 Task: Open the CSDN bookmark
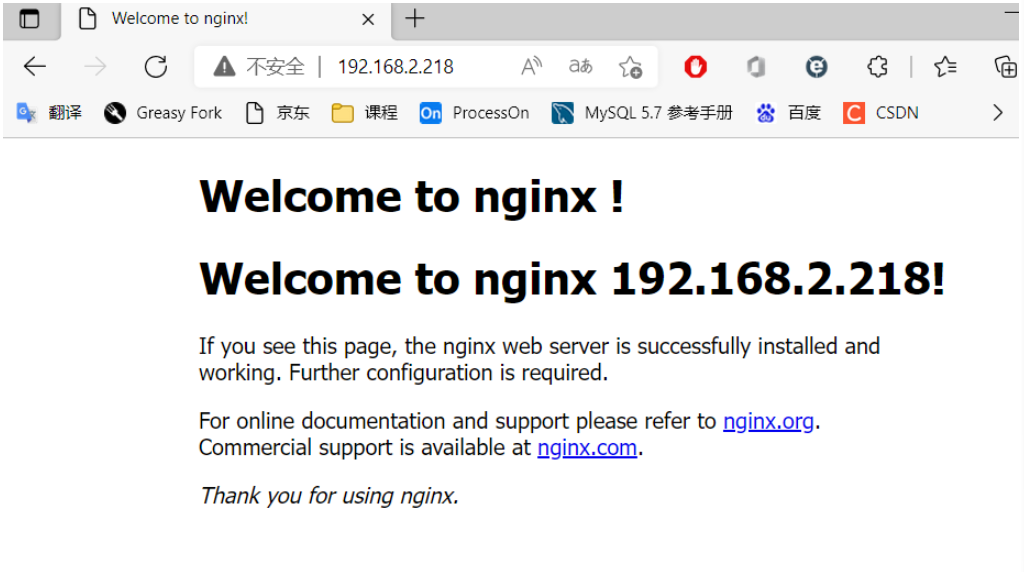tap(881, 113)
